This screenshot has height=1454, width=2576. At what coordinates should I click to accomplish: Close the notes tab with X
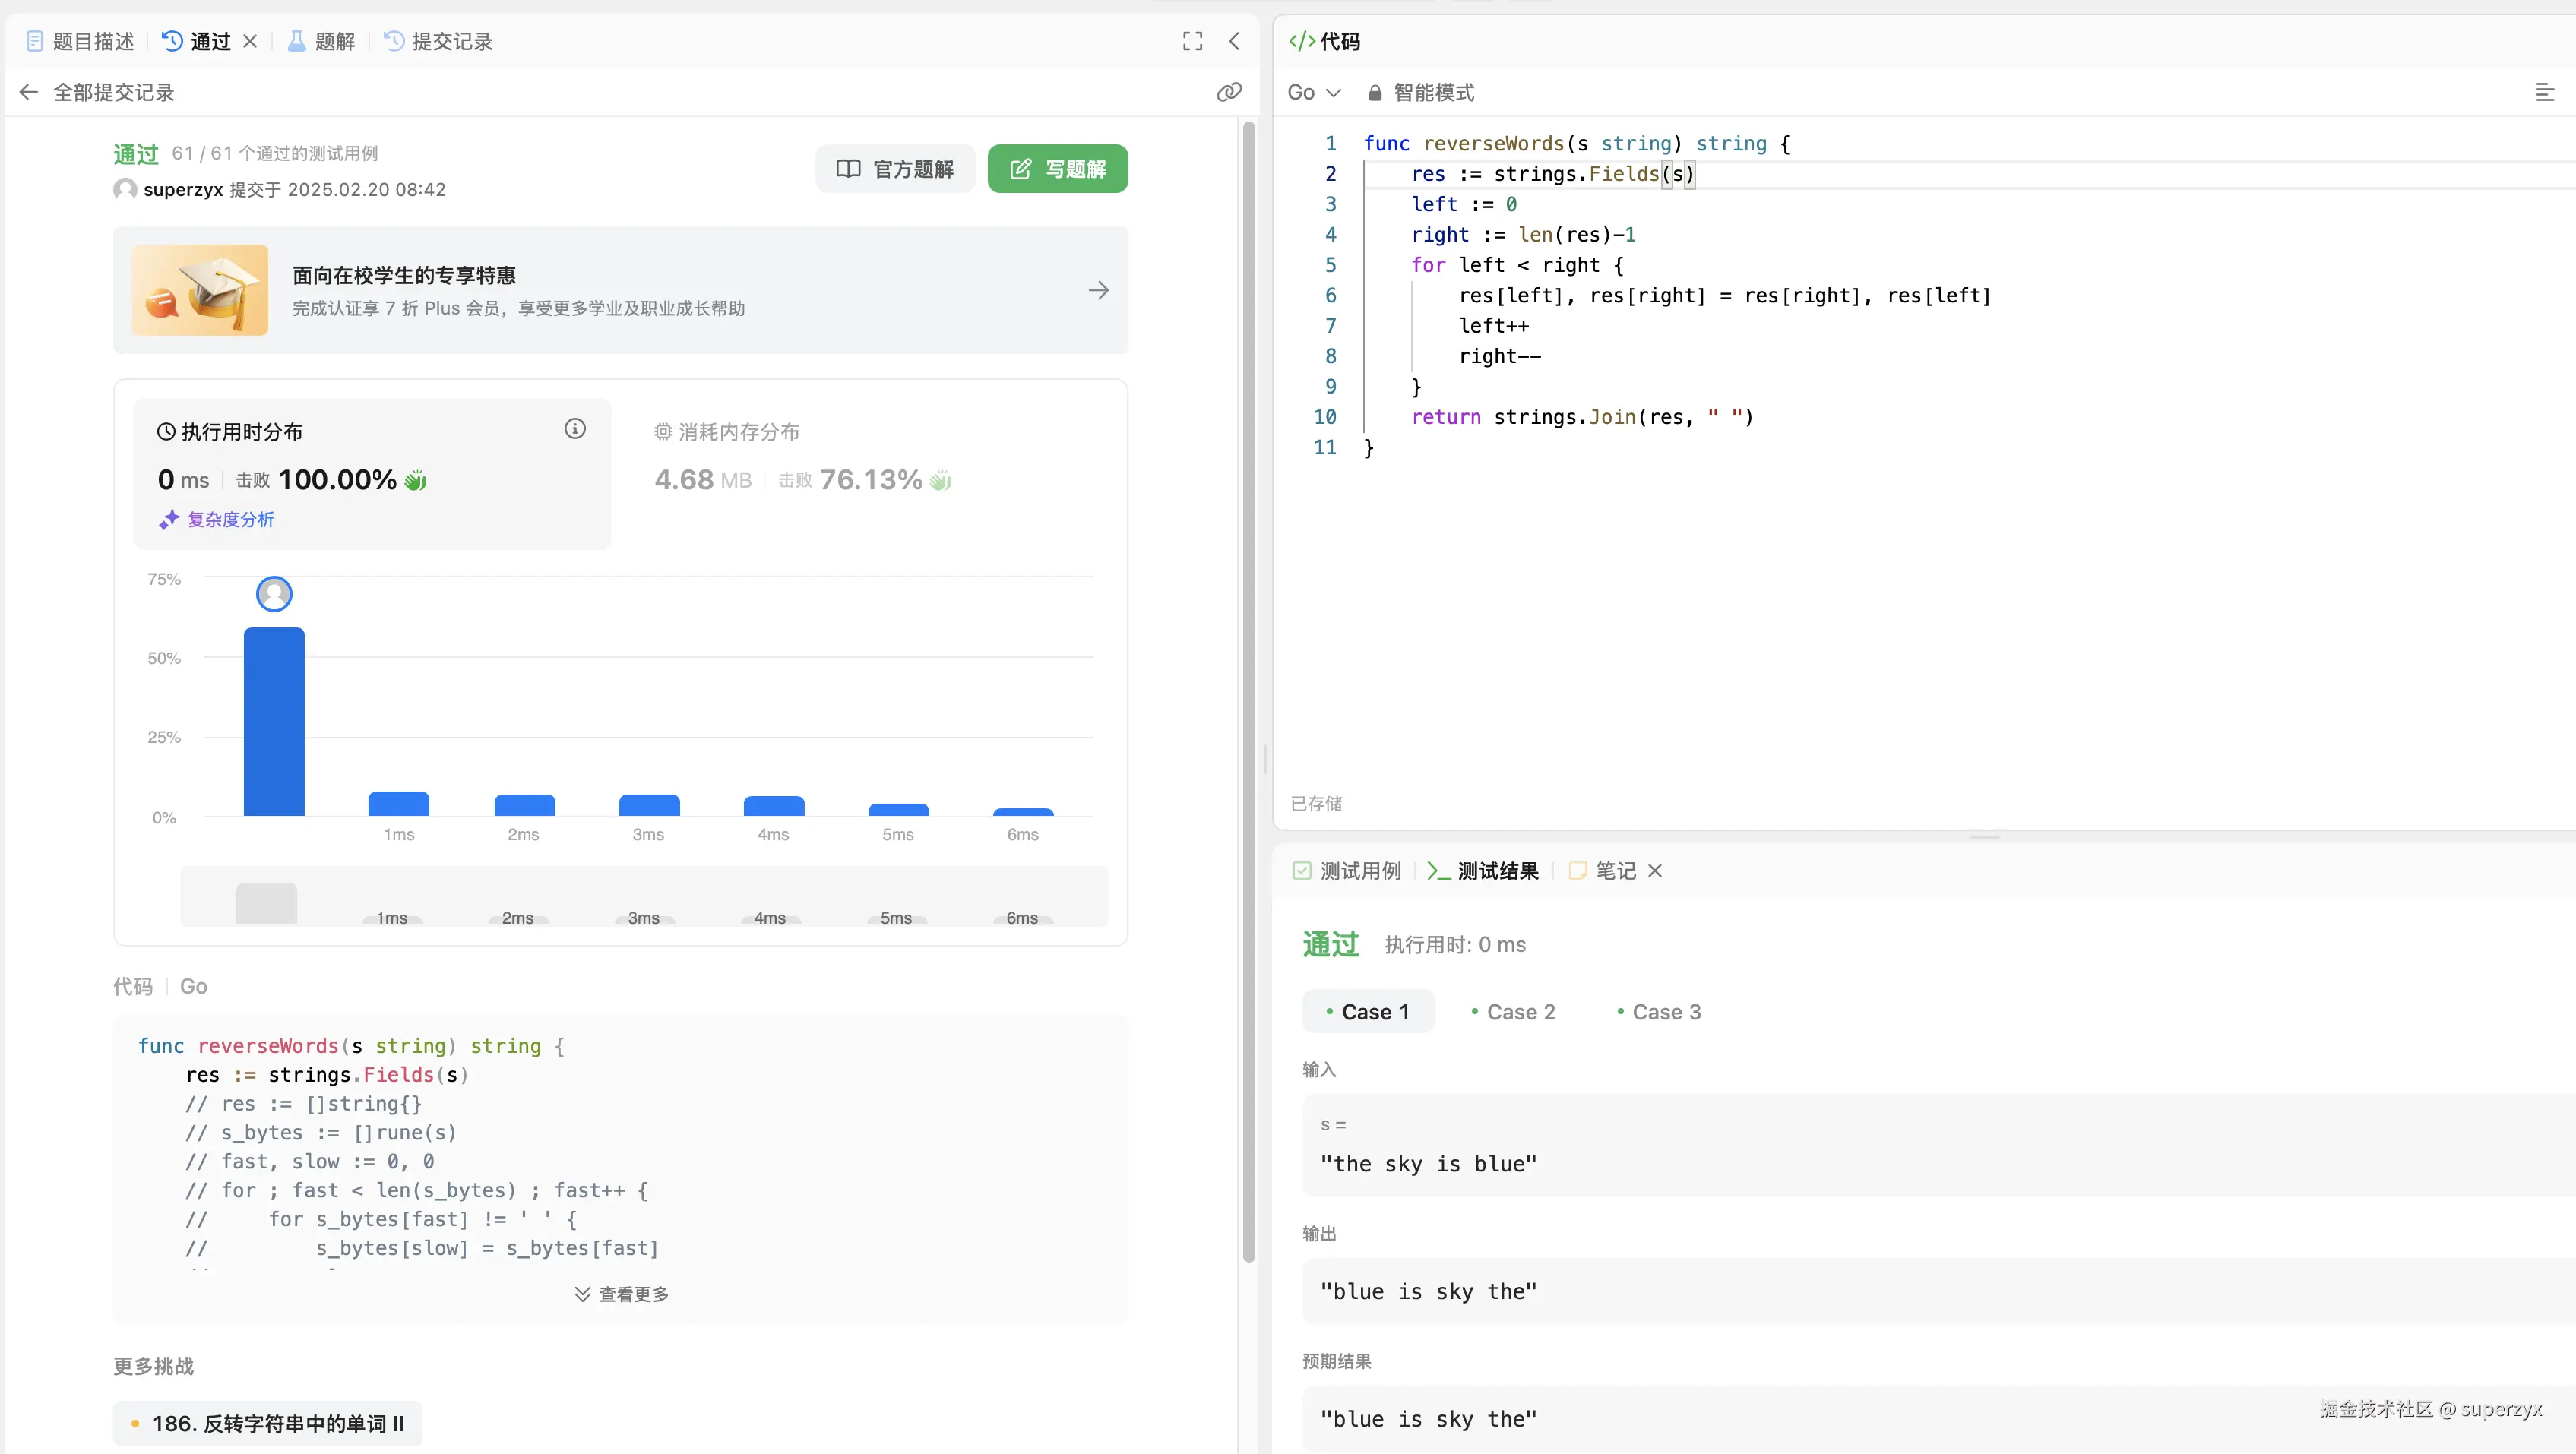tap(1655, 871)
